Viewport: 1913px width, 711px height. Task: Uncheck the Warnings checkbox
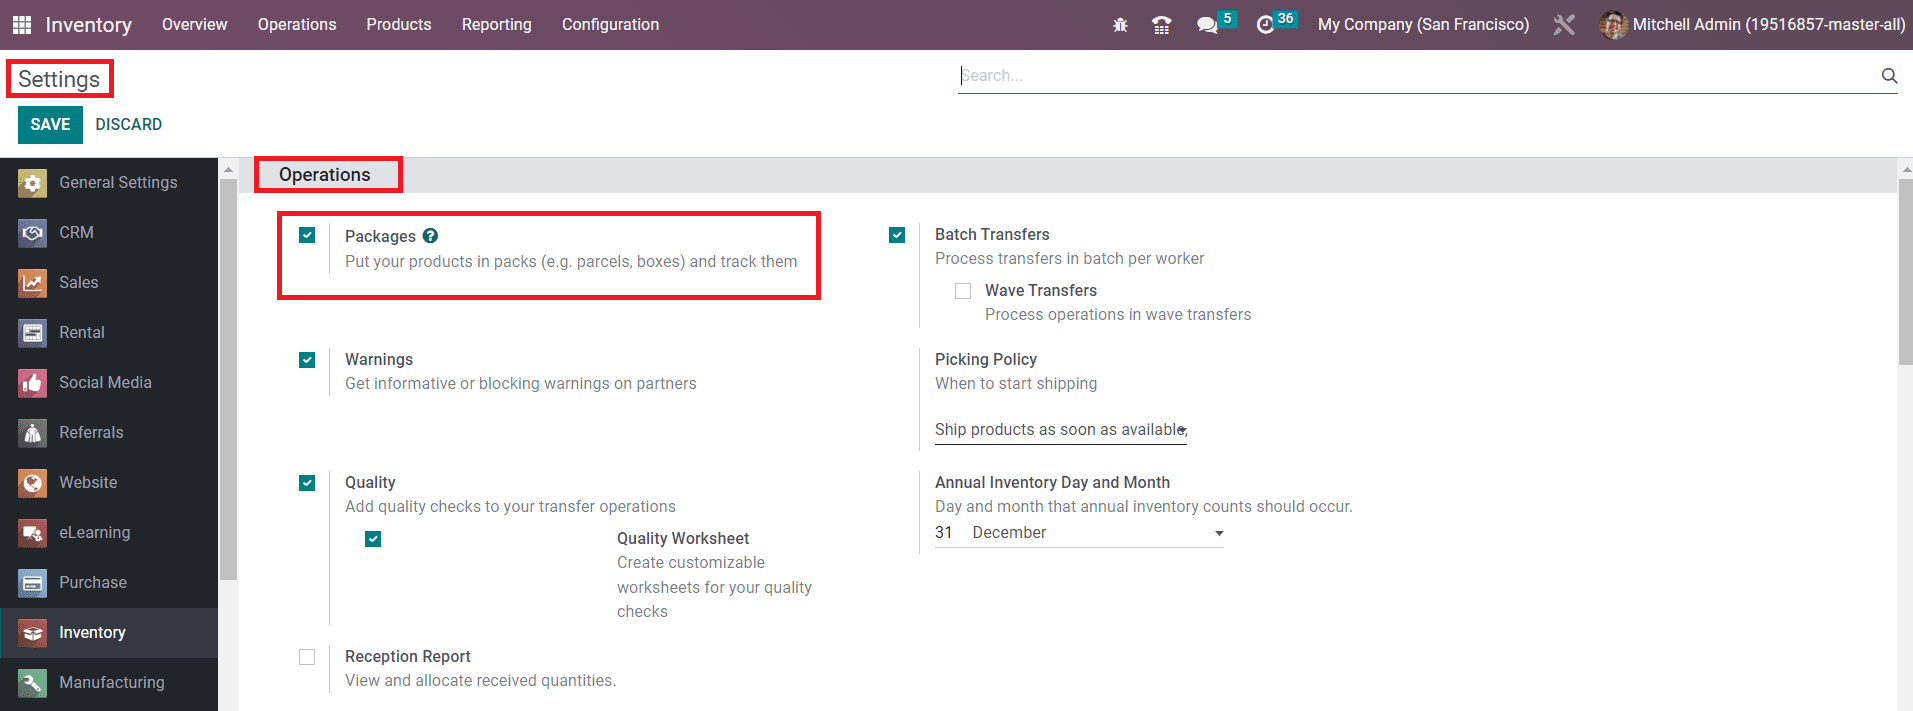[x=307, y=360]
